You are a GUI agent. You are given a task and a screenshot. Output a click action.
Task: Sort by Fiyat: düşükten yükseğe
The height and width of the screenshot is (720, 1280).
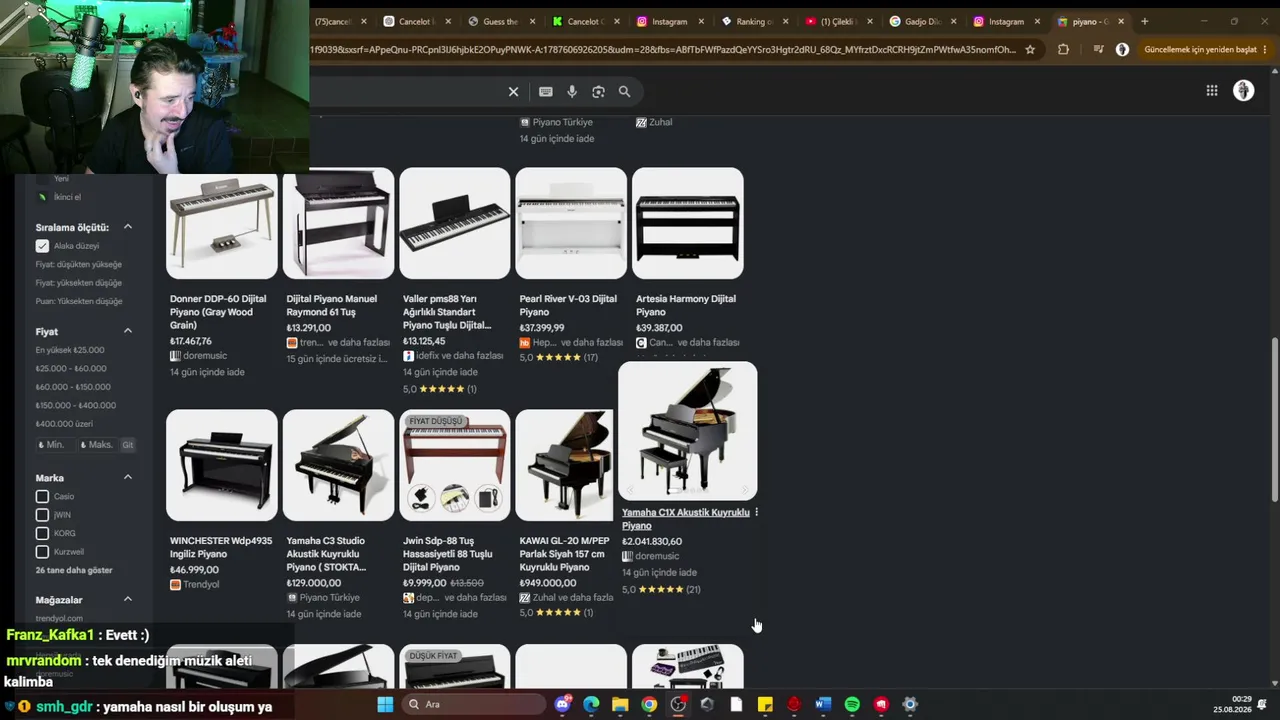[x=79, y=264]
